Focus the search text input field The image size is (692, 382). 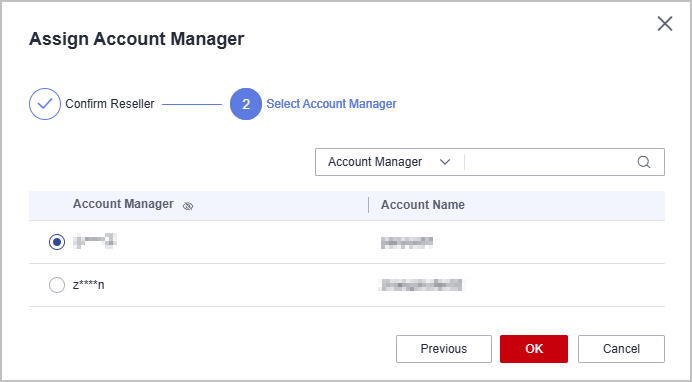click(x=549, y=162)
